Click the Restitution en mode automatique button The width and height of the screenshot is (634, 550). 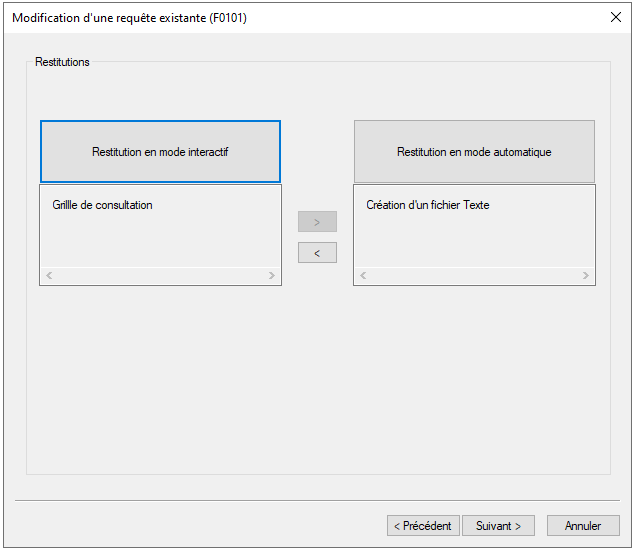click(474, 152)
